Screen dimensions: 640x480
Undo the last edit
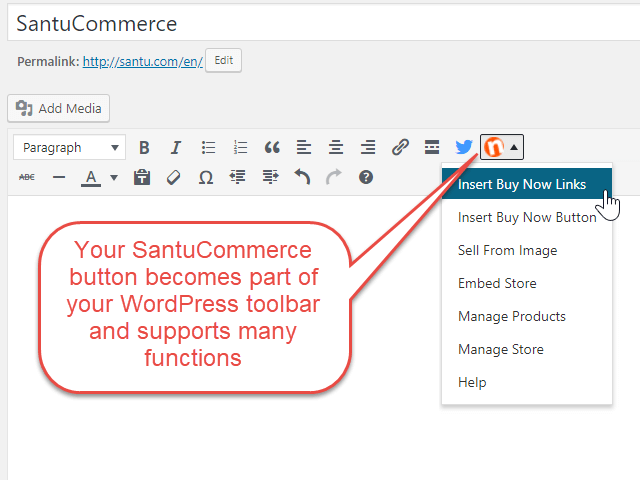pos(302,177)
